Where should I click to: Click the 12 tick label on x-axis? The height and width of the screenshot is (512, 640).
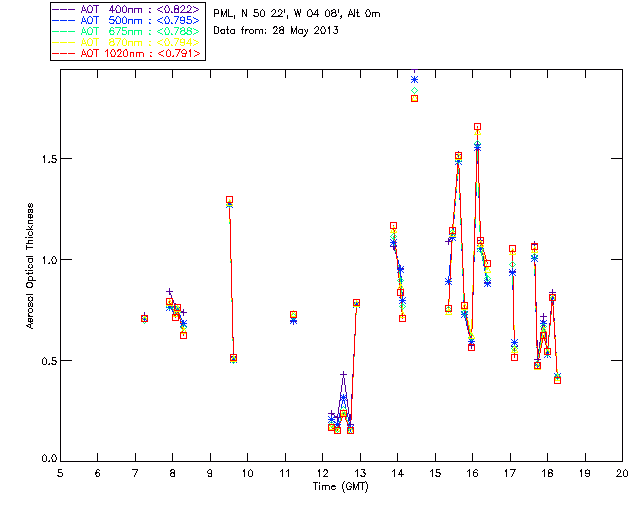click(322, 472)
